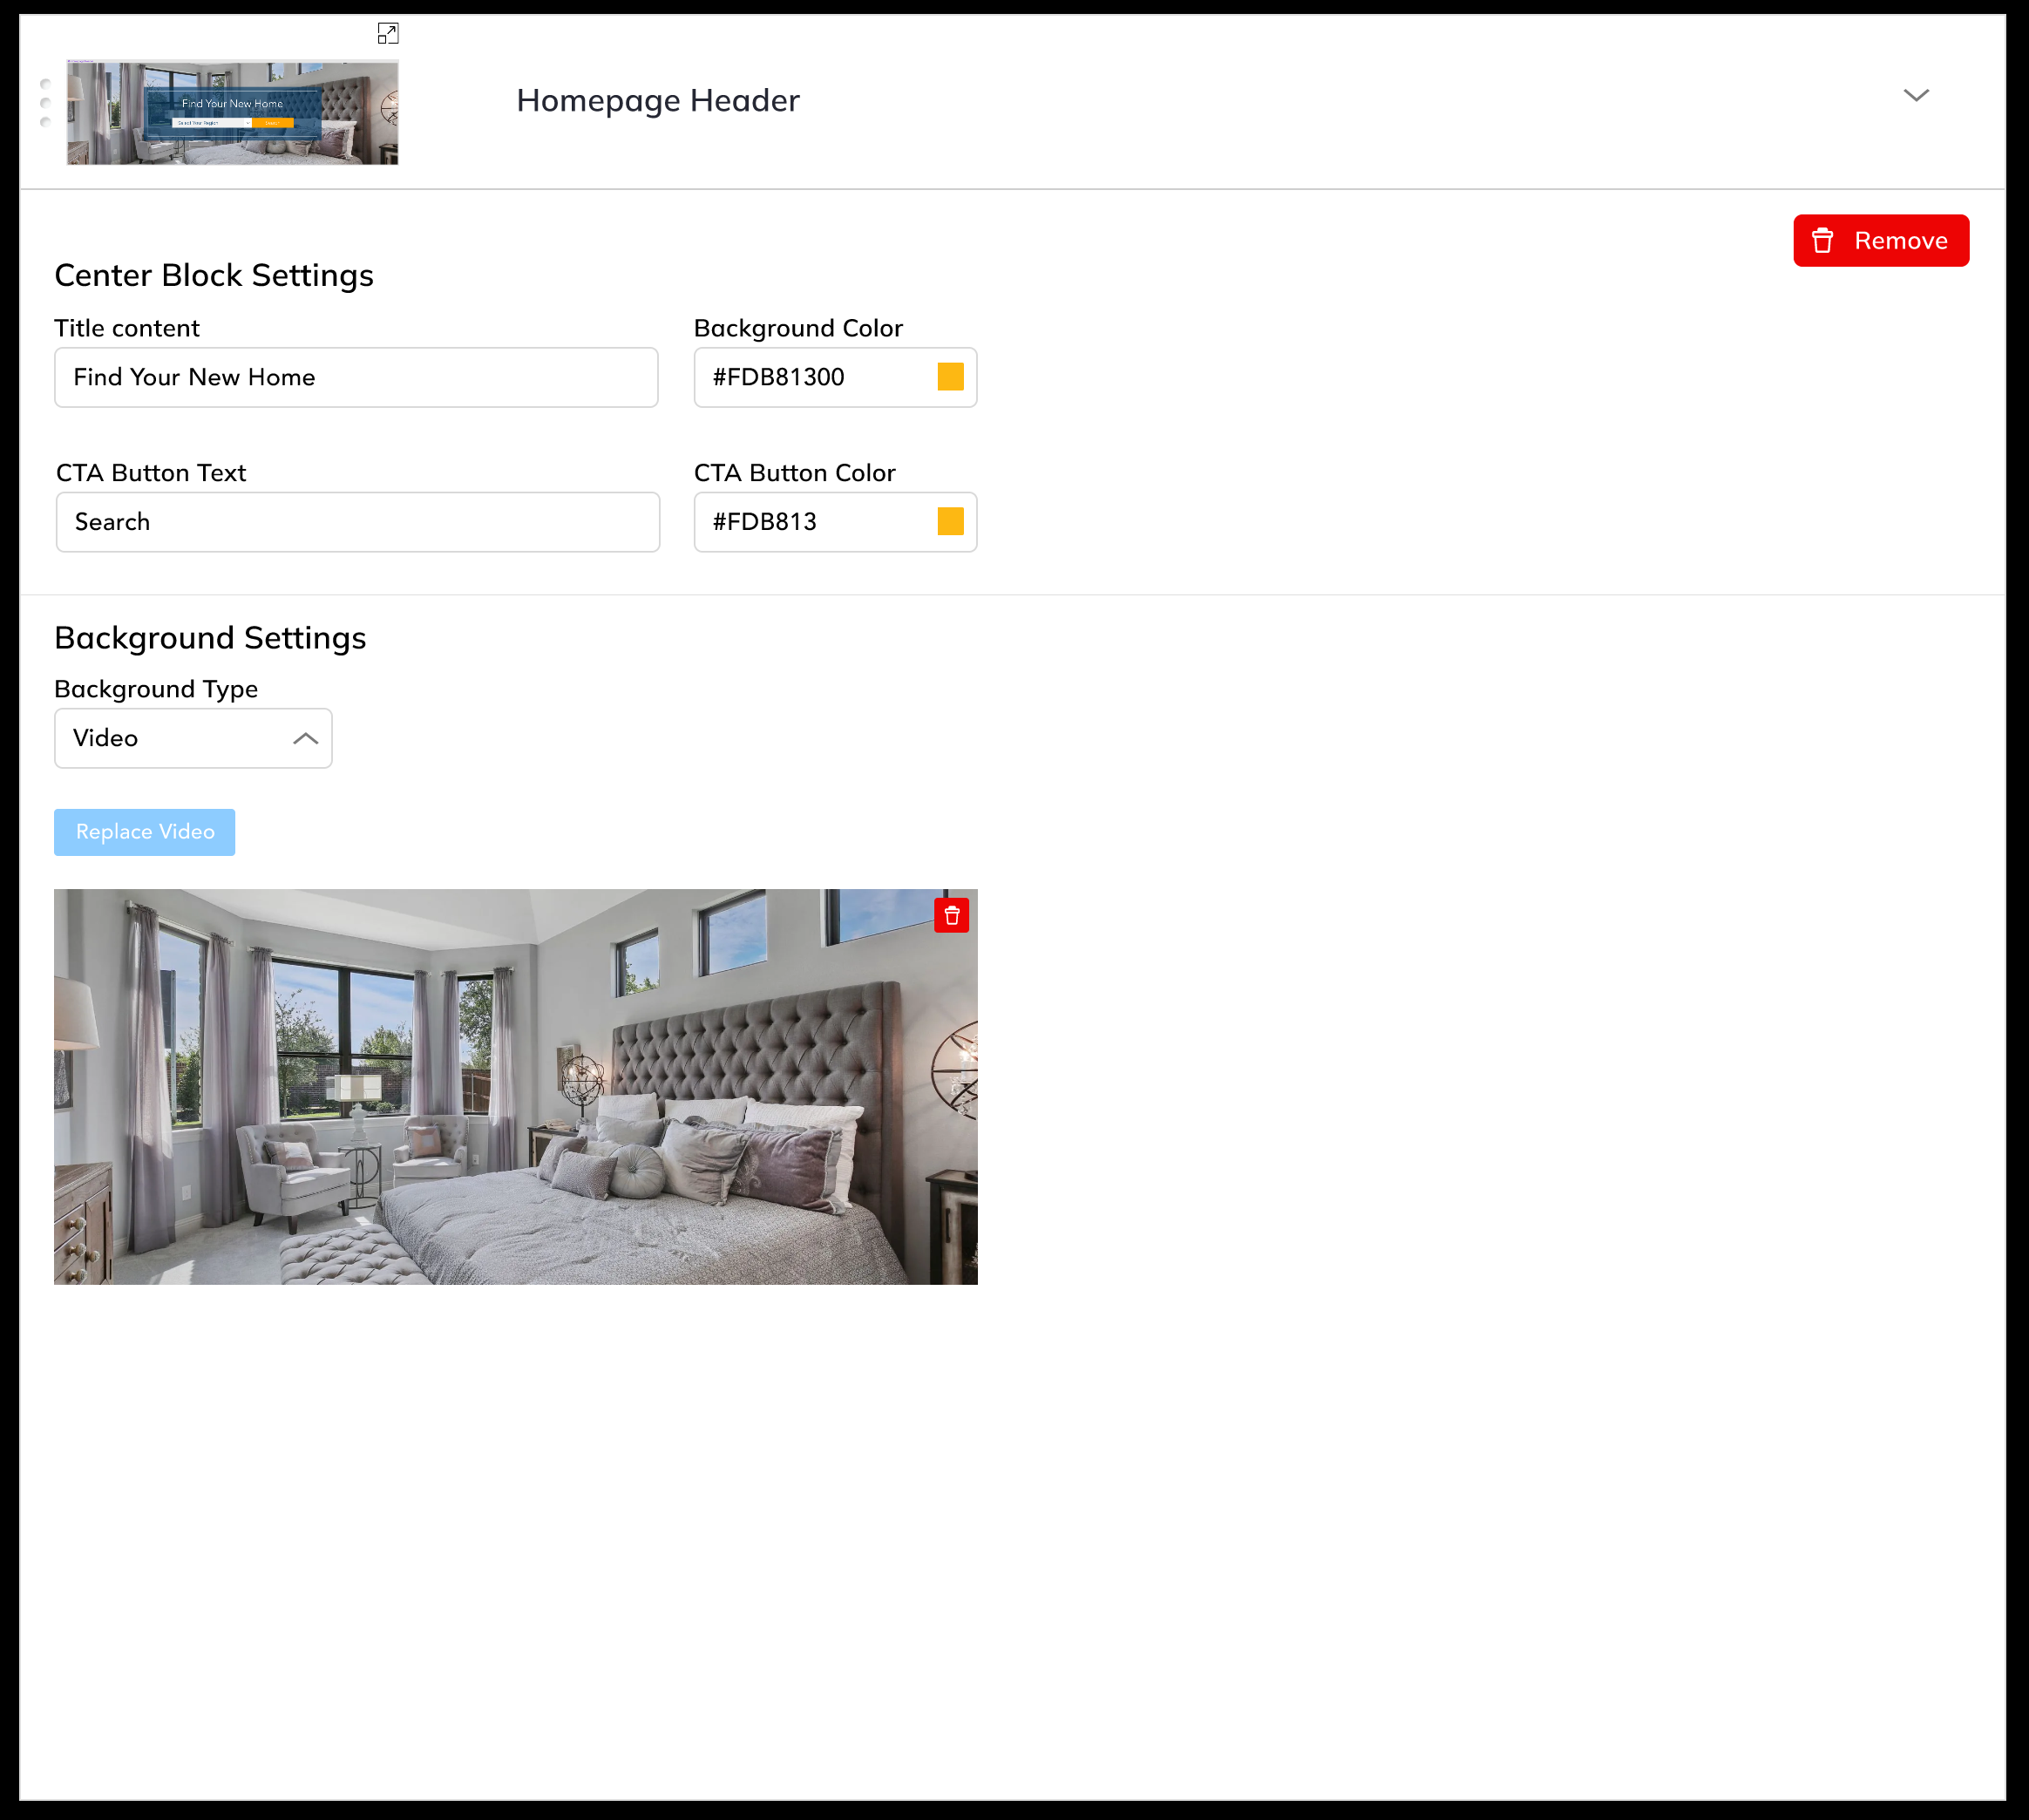Click the trash icon in Remove button
The image size is (2029, 1820).
tap(1822, 241)
